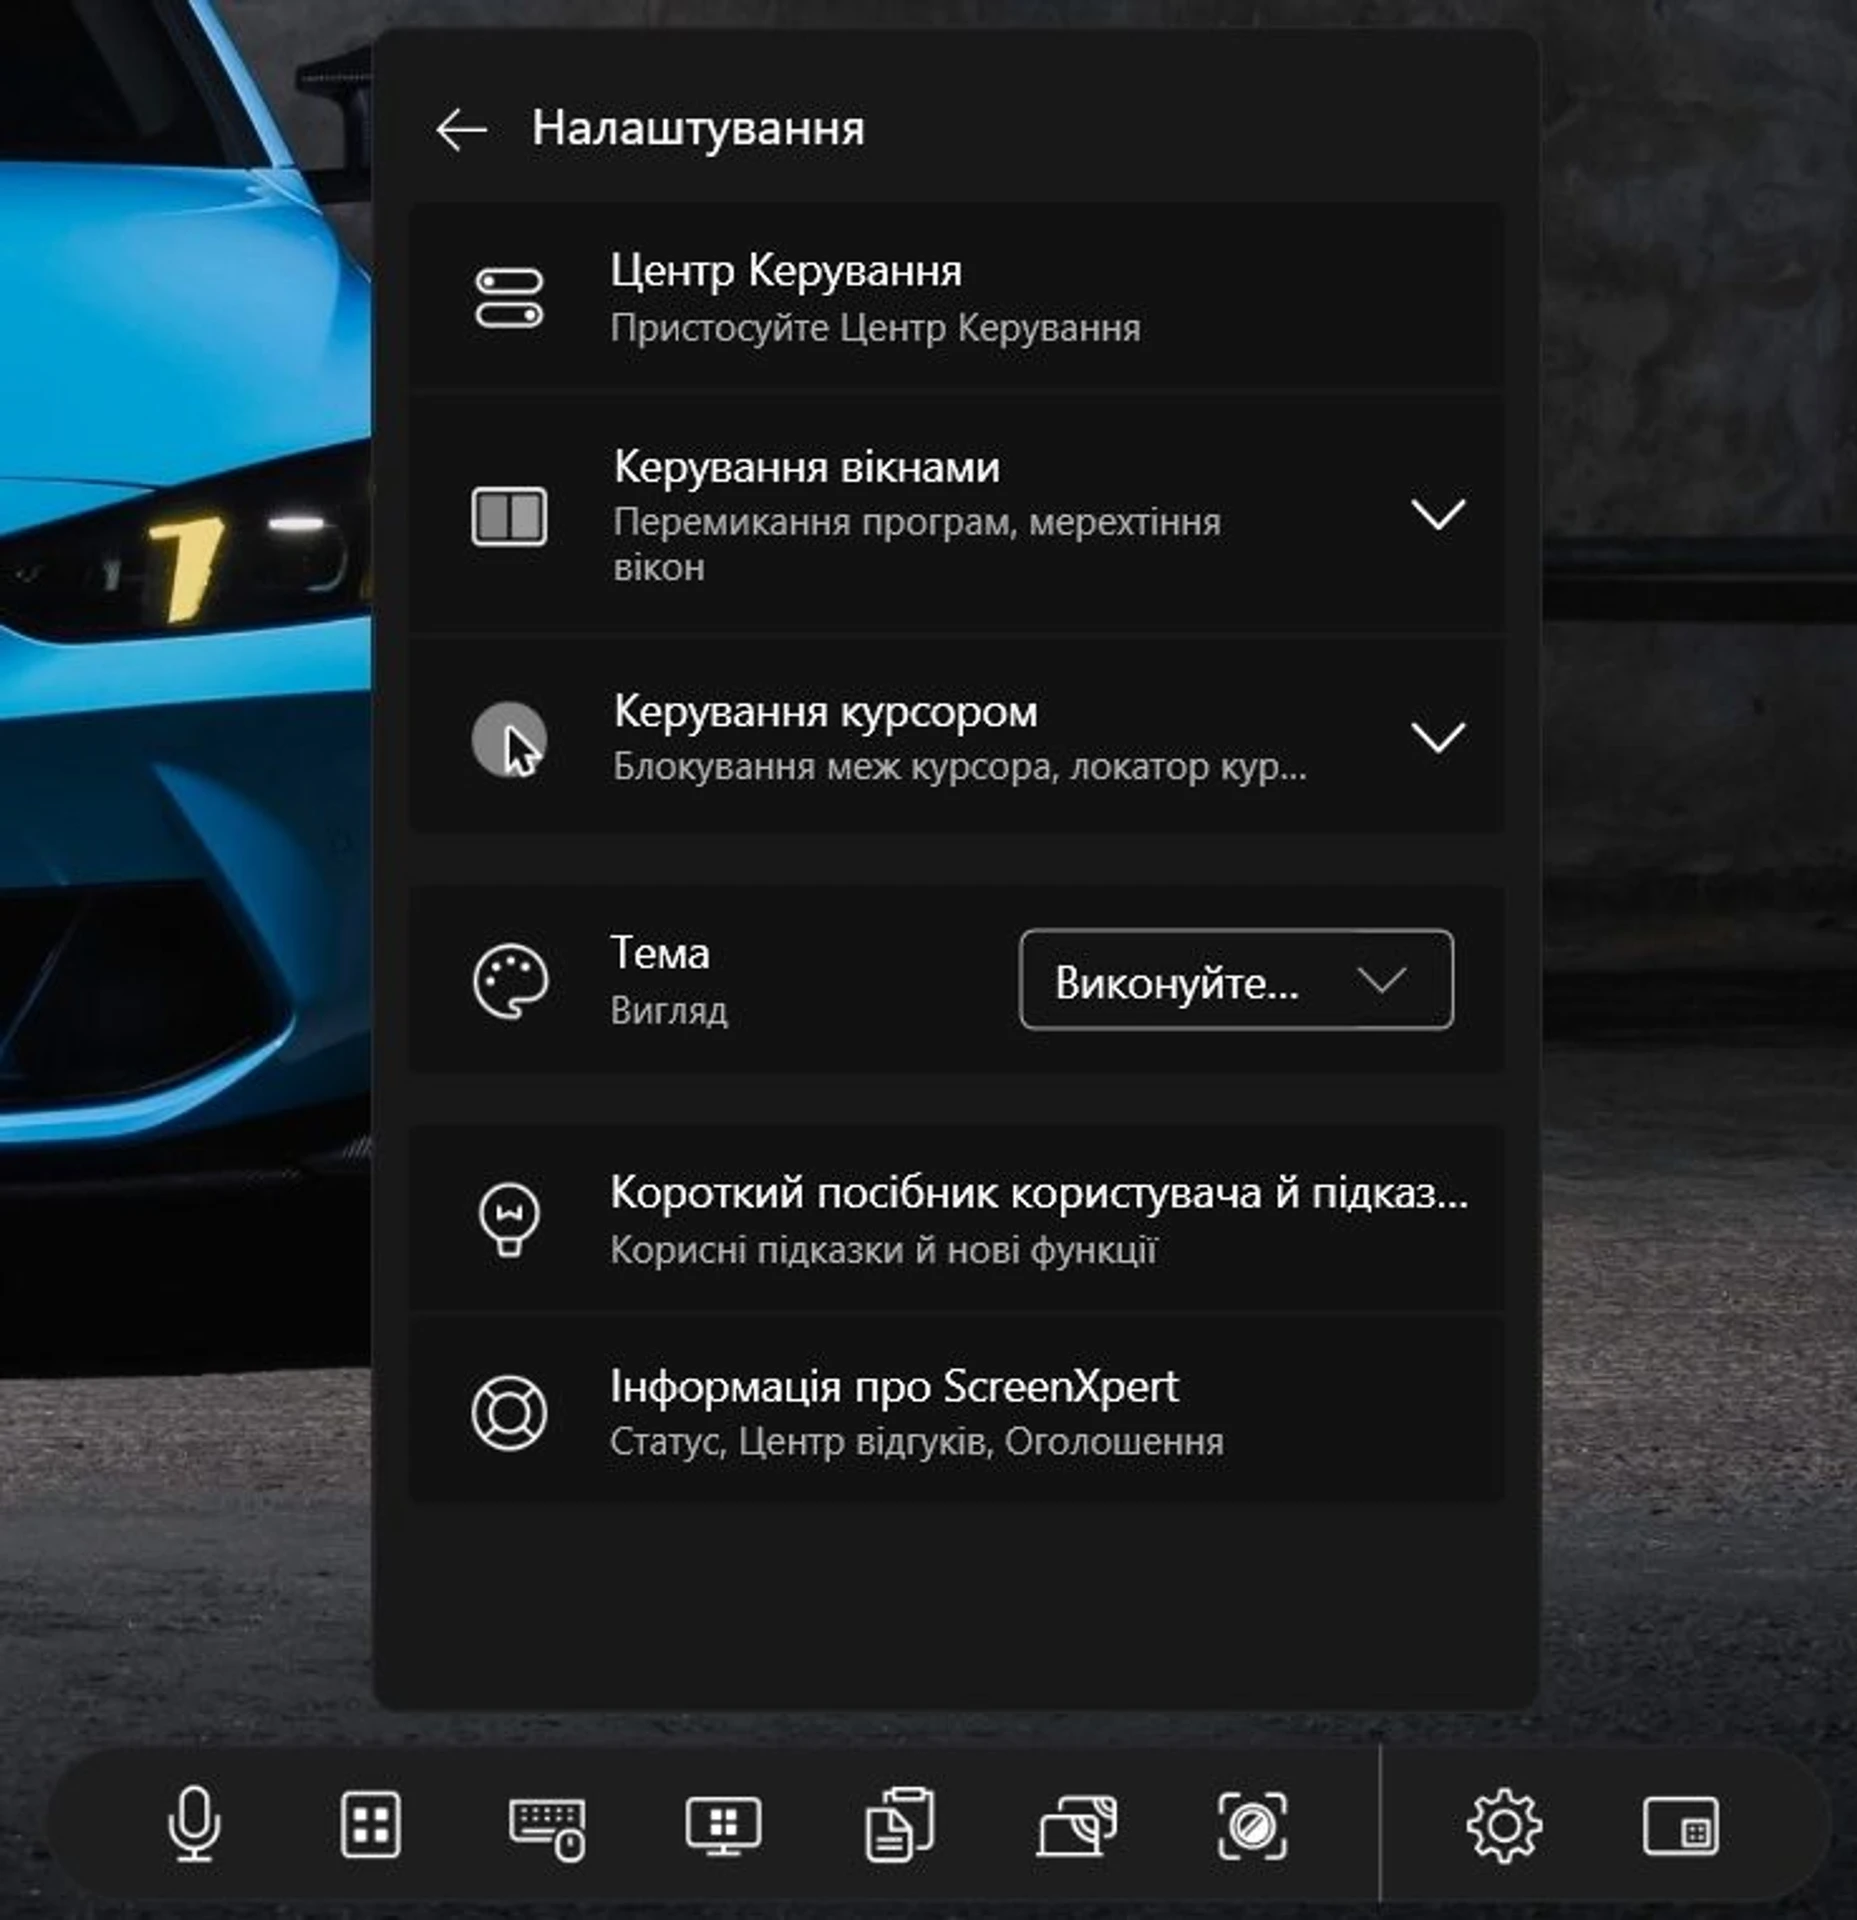Click the camera block toolbar icon

tap(1252, 1827)
